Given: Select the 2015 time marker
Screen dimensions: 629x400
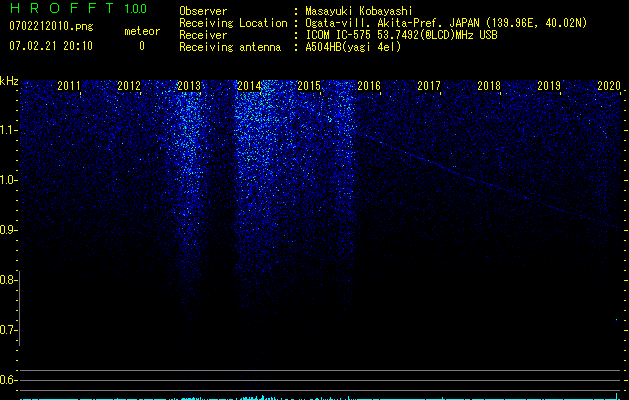Looking at the screenshot, I should (x=309, y=85).
